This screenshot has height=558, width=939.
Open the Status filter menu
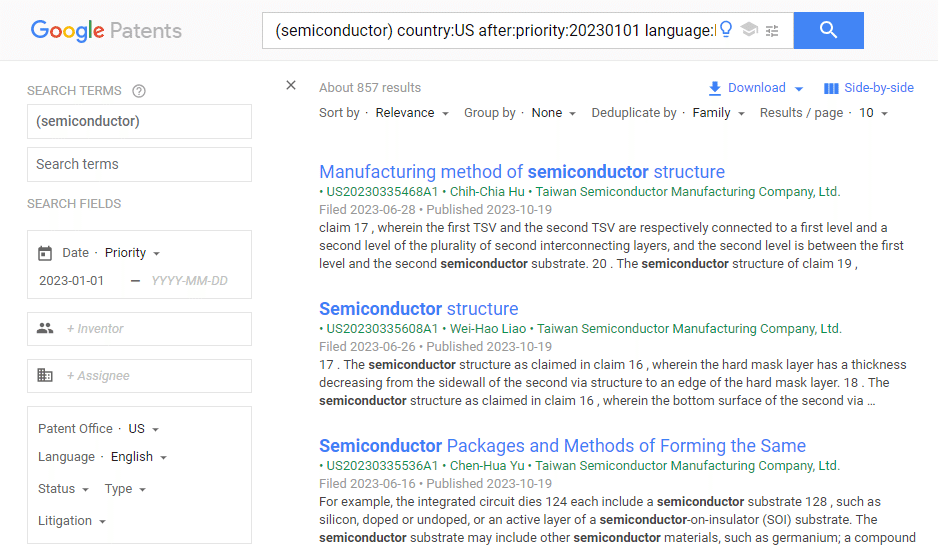(x=63, y=489)
